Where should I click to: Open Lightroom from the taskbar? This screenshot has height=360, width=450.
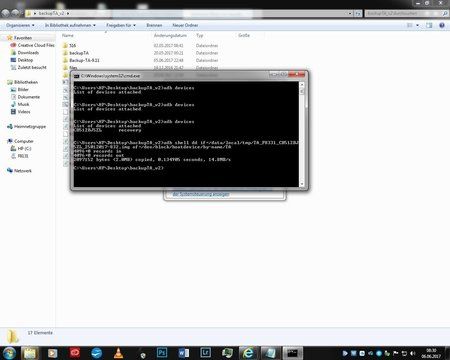205,353
